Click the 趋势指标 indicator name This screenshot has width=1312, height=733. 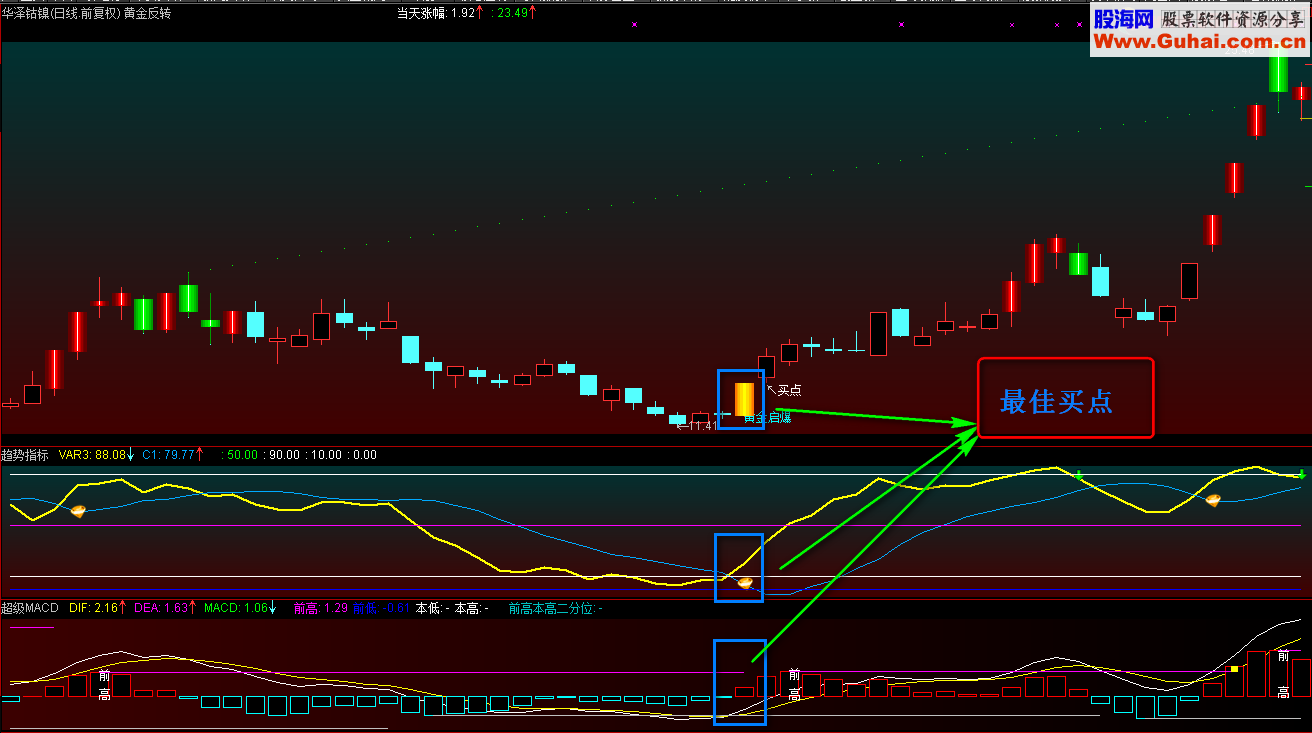coord(25,455)
